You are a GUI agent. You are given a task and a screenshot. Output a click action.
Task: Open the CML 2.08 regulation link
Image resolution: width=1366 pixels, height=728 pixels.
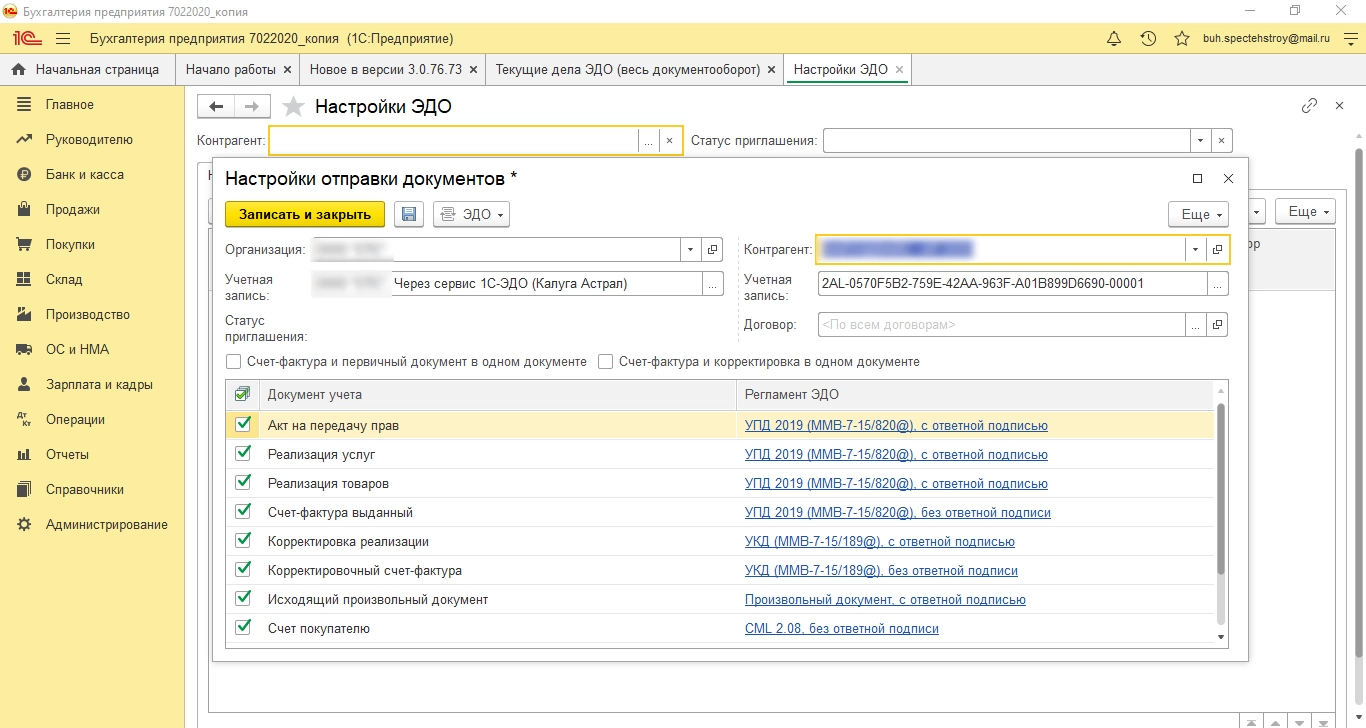point(841,629)
